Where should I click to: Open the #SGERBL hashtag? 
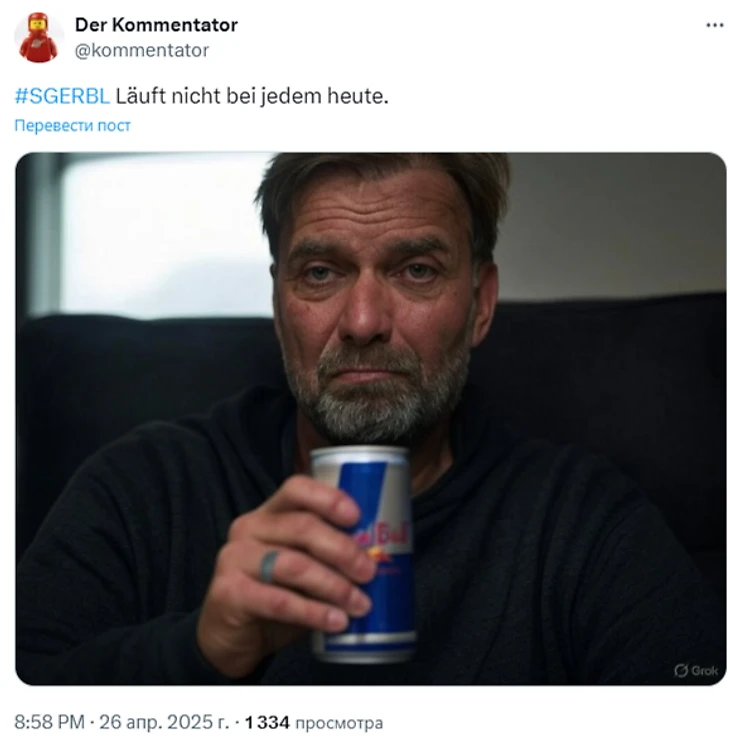pos(62,97)
